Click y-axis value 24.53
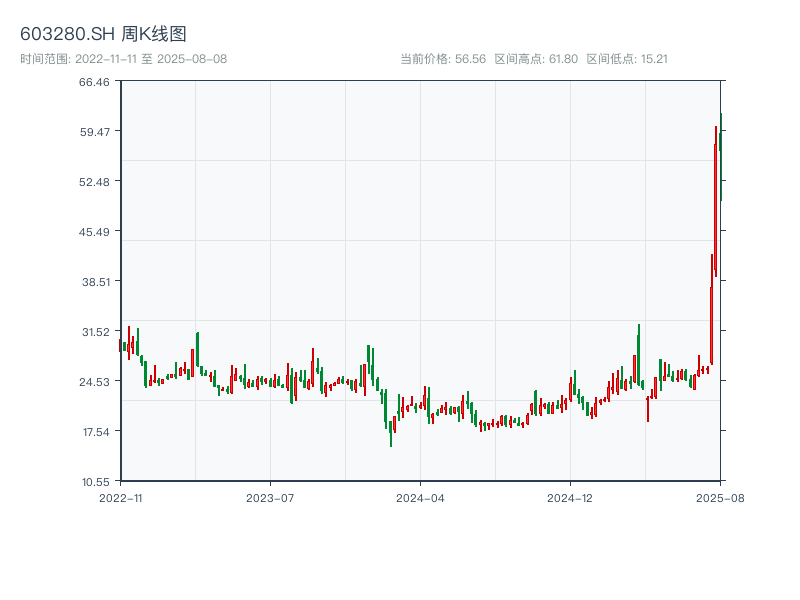 [x=94, y=382]
